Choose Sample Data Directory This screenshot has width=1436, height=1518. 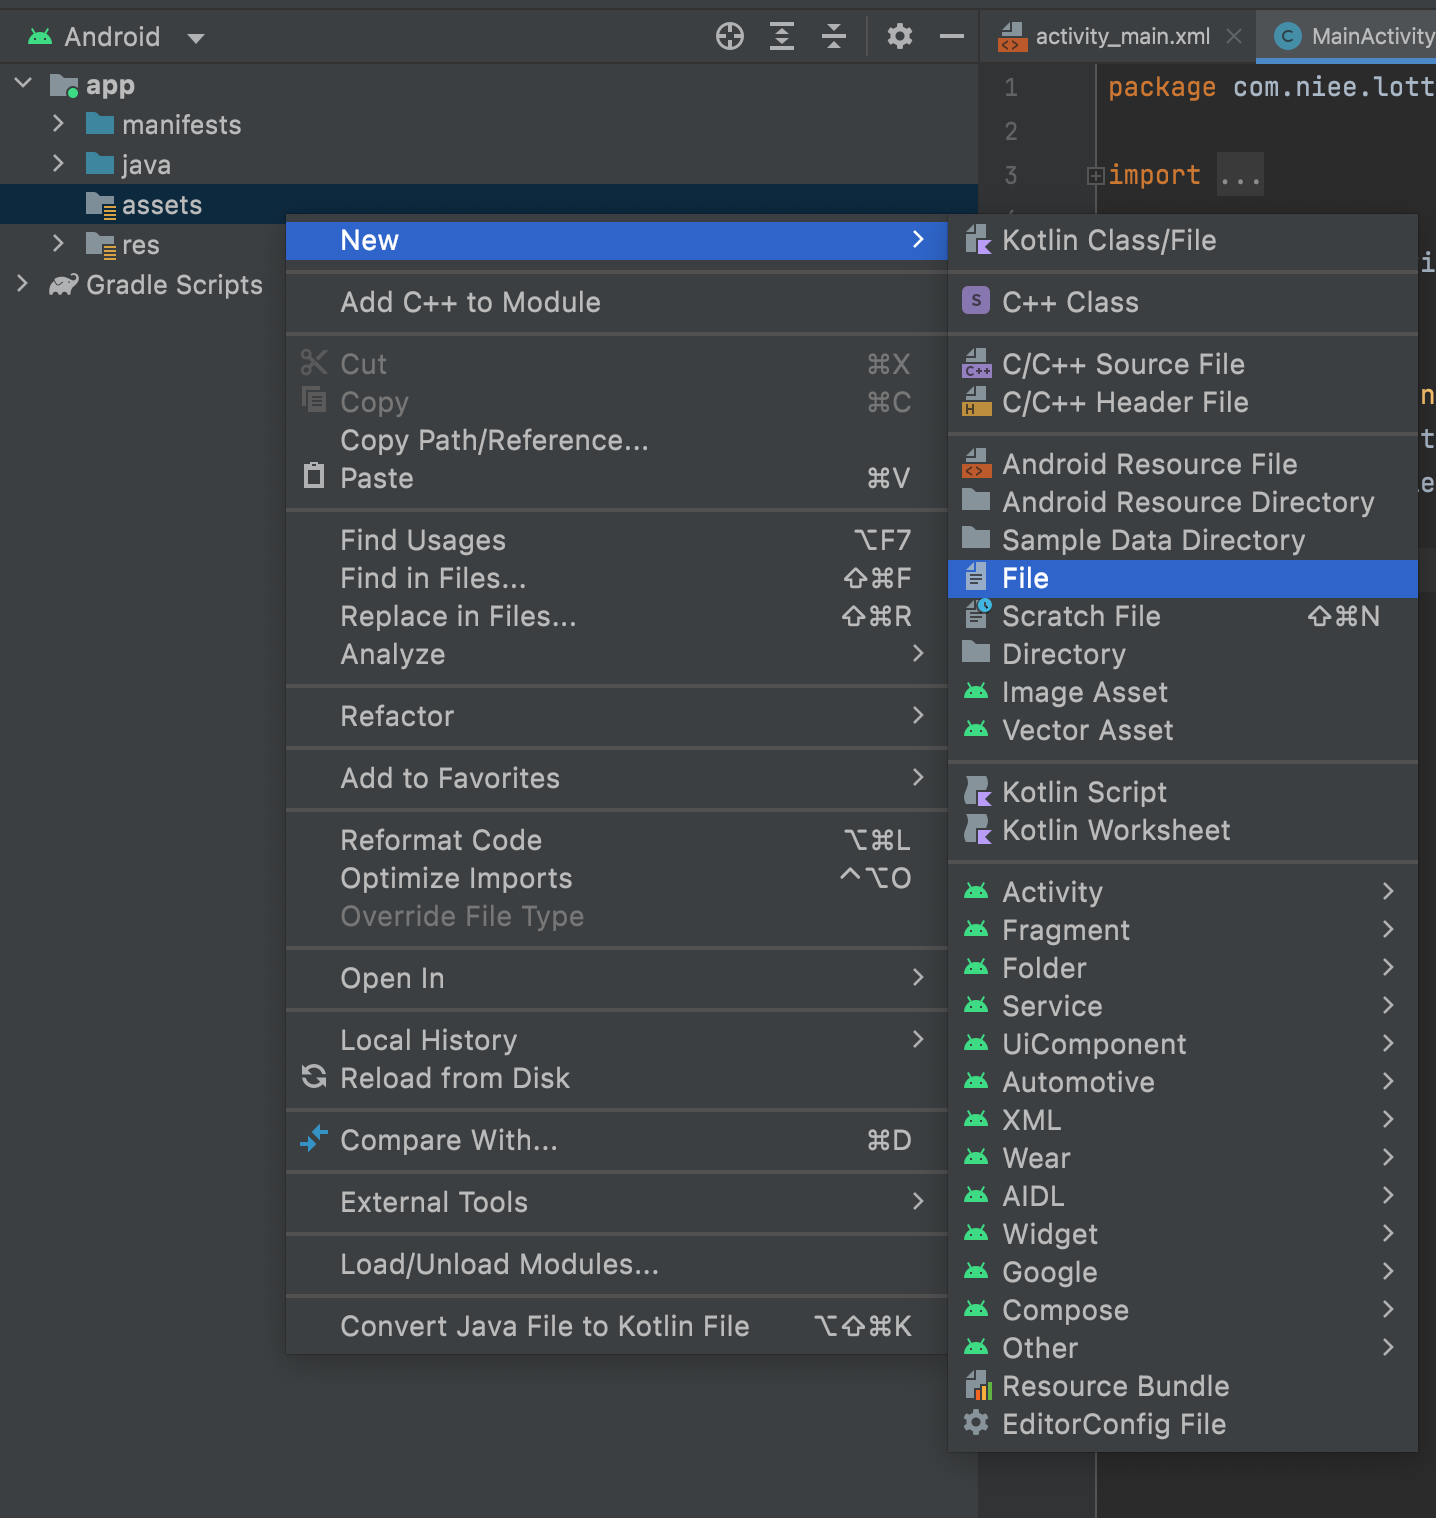tap(1183, 541)
